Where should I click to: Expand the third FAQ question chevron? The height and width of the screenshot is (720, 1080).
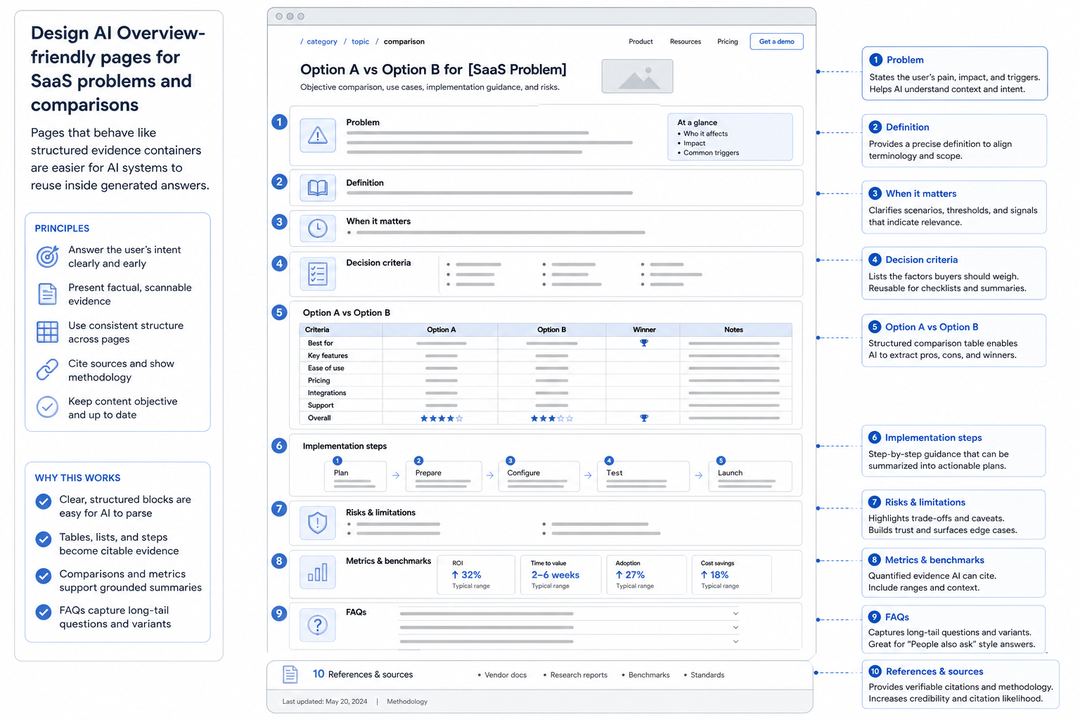736,641
